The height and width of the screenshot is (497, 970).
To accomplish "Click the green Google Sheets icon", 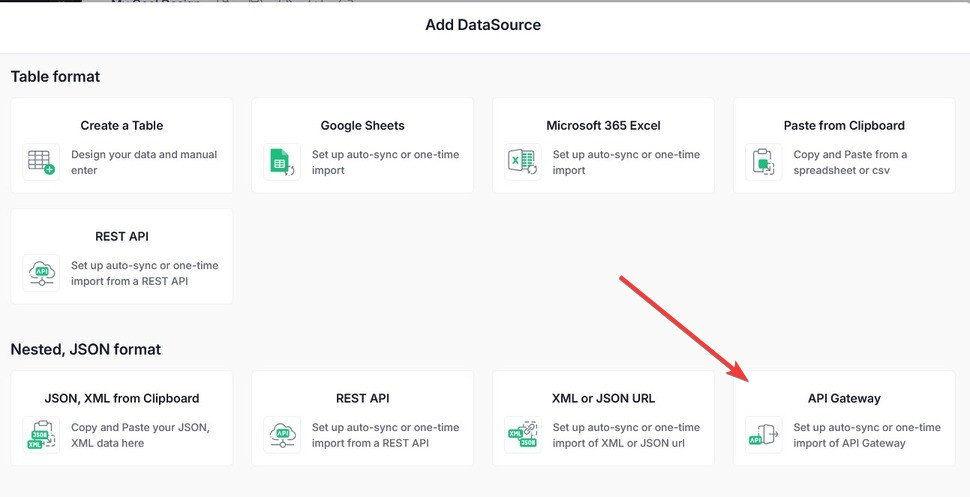I will pyautogui.click(x=282, y=162).
